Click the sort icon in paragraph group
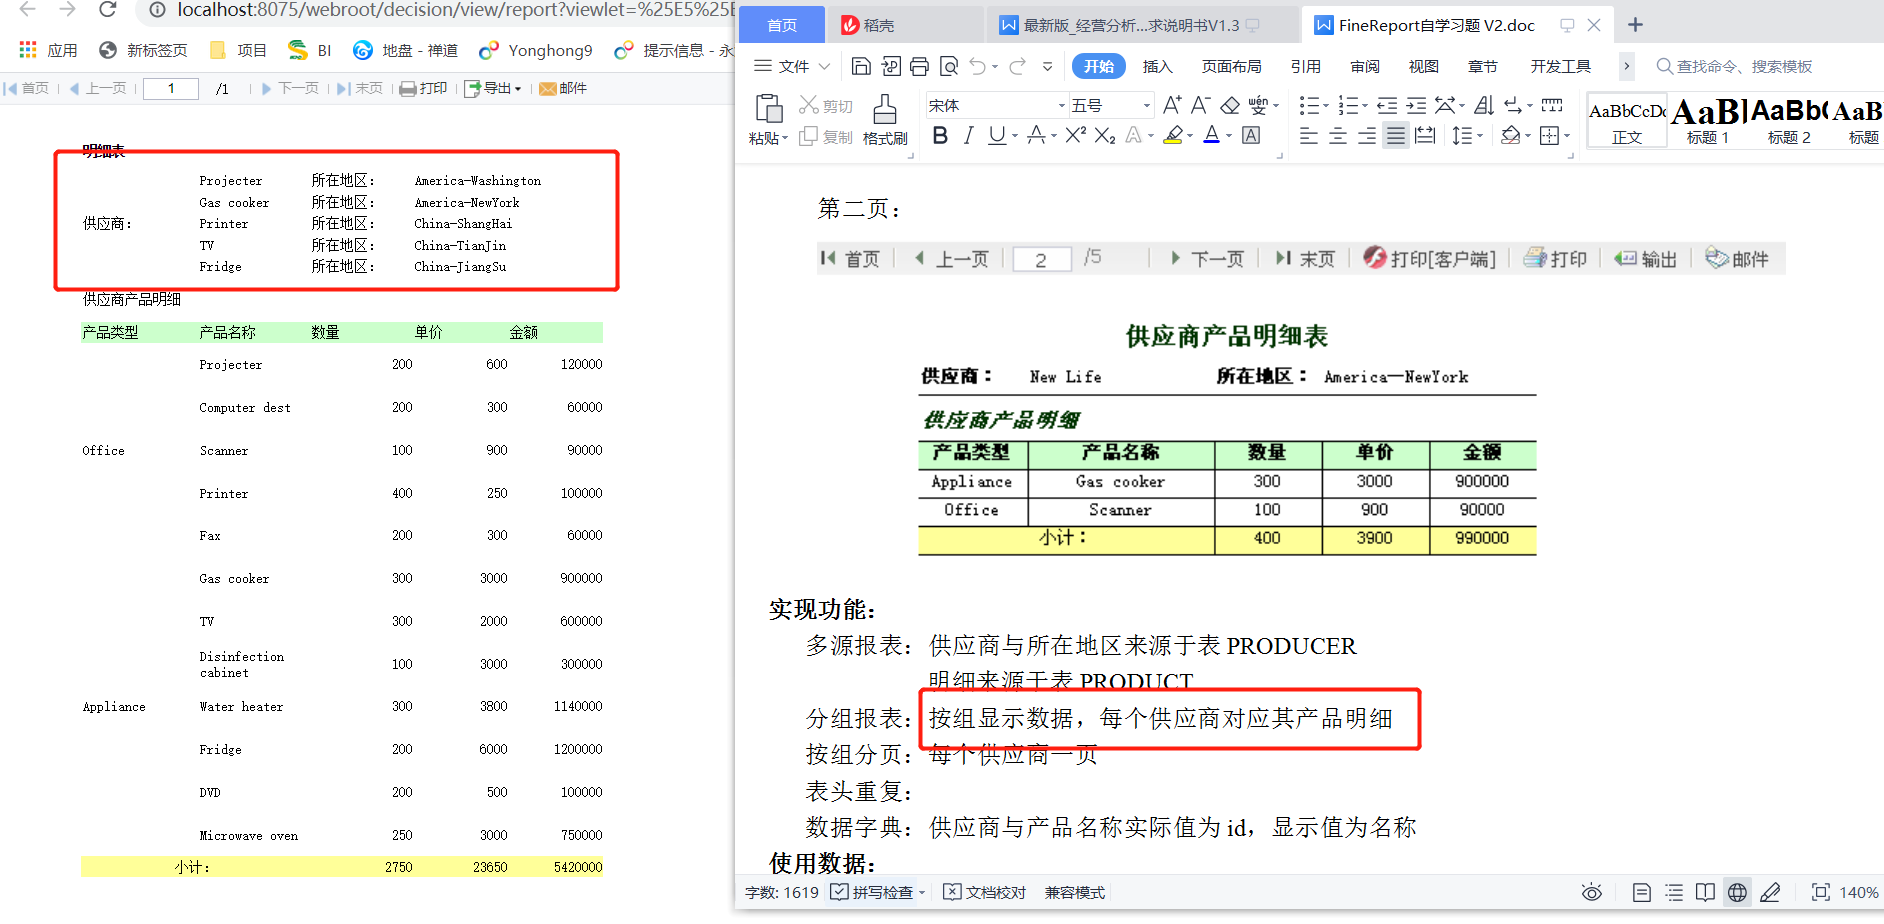The image size is (1884, 924). [1484, 105]
